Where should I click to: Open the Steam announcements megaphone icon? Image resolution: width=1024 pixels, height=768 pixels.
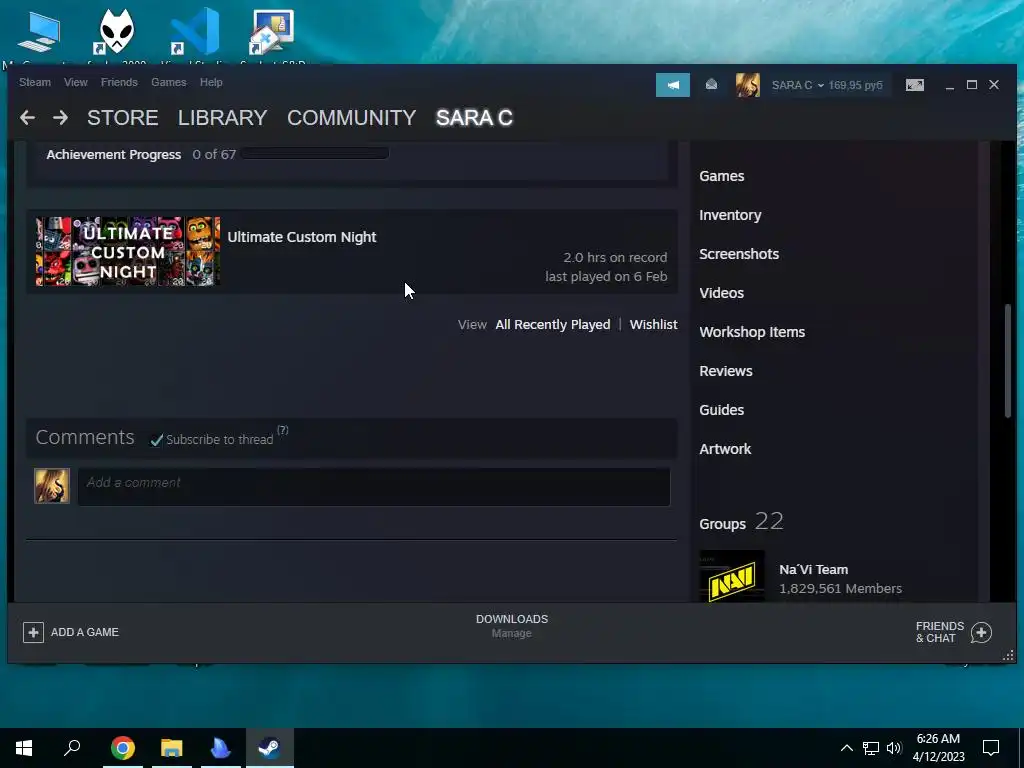coord(673,85)
